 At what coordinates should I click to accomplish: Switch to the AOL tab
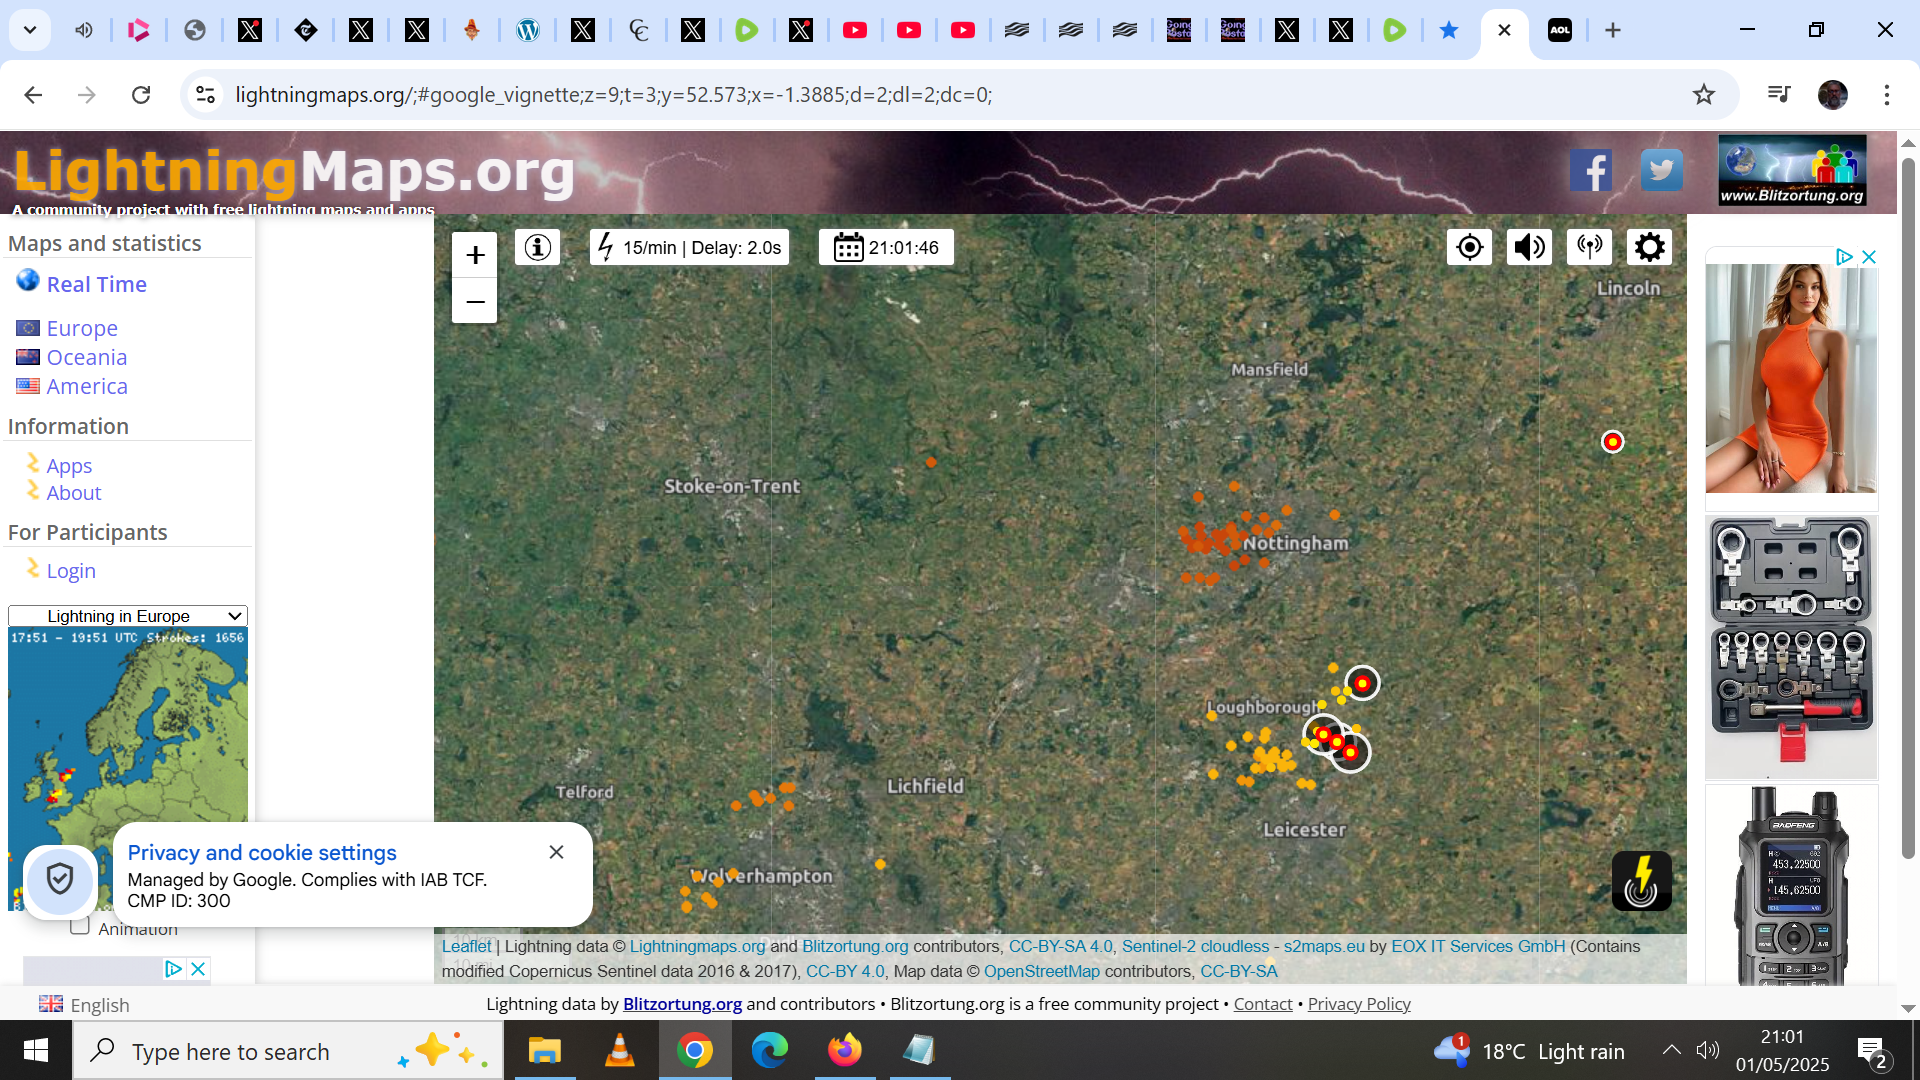pos(1560,30)
